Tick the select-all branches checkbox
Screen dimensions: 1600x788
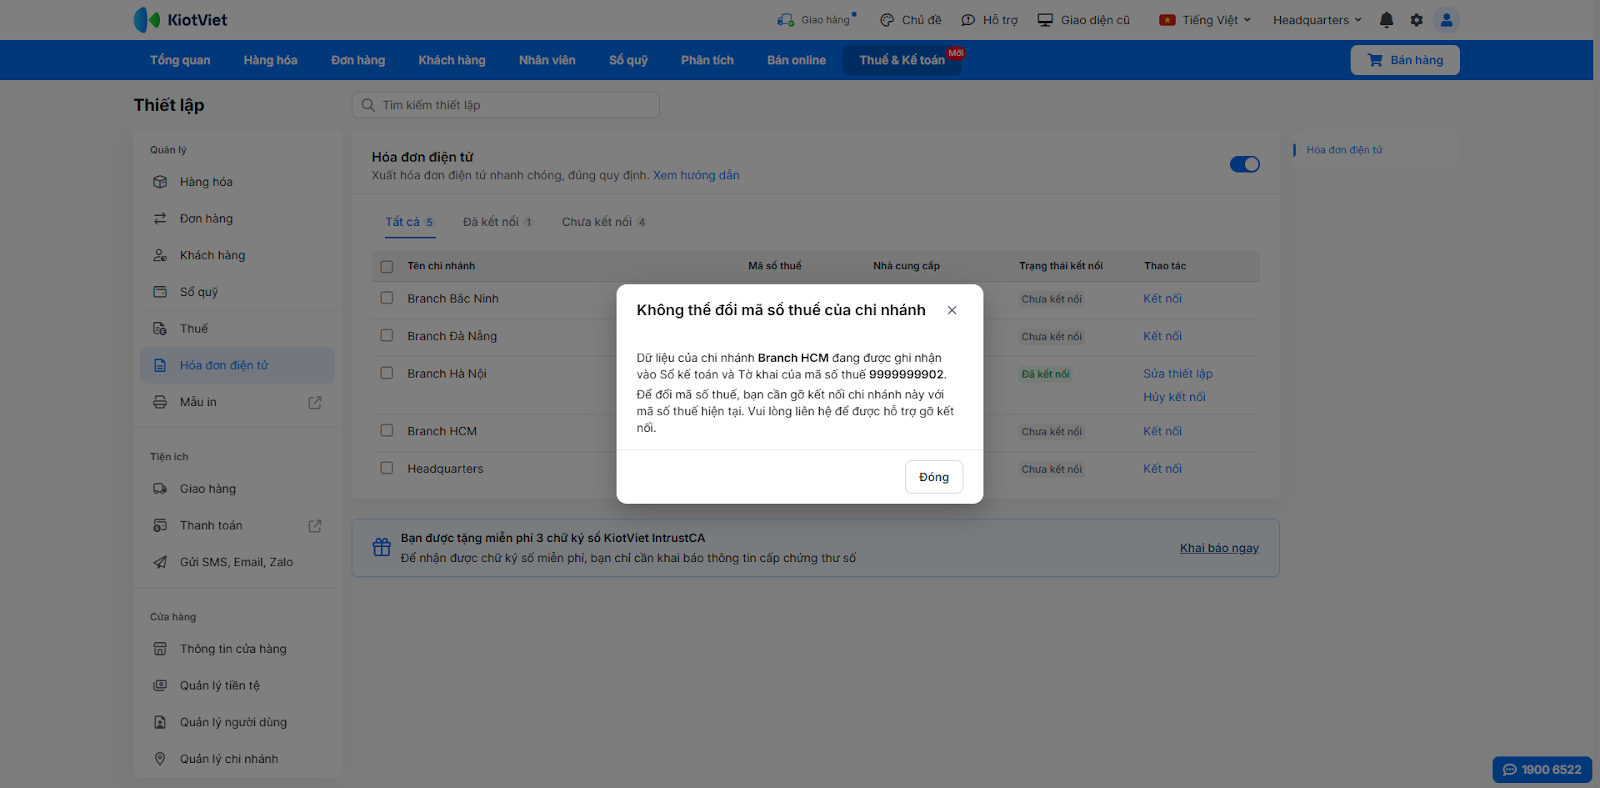[x=387, y=267]
